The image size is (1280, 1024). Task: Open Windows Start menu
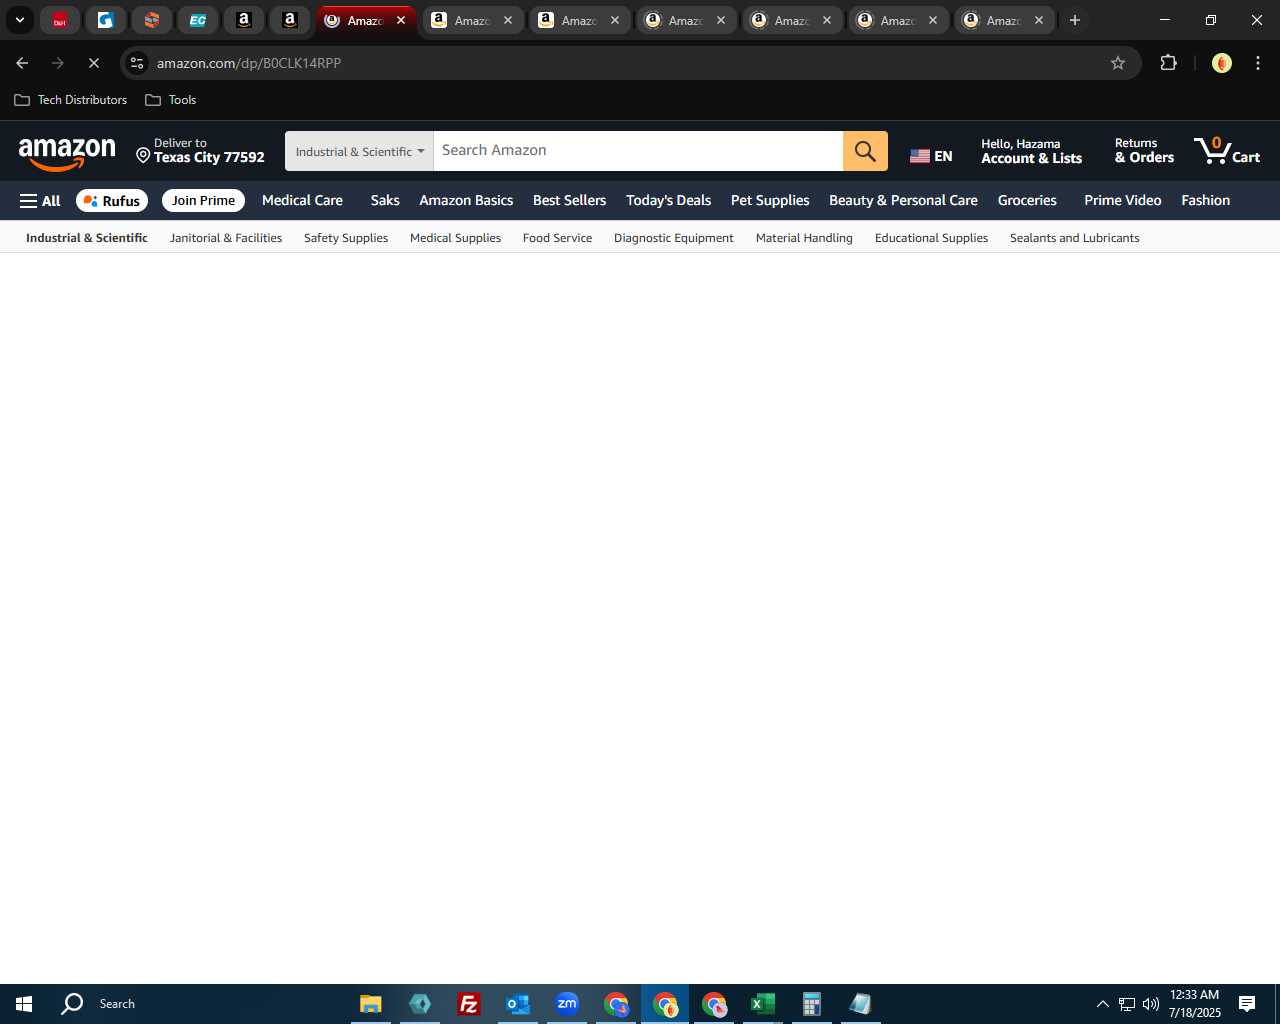tap(24, 1004)
